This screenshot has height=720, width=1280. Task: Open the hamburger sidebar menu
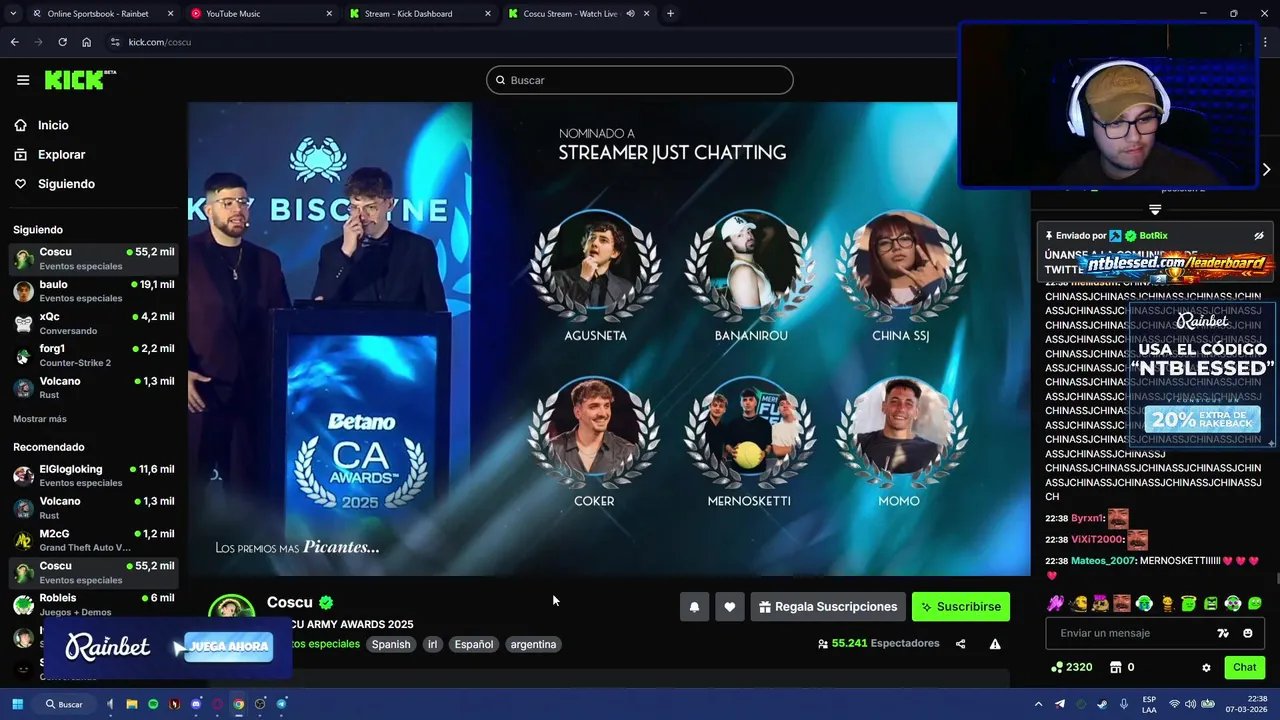(23, 80)
